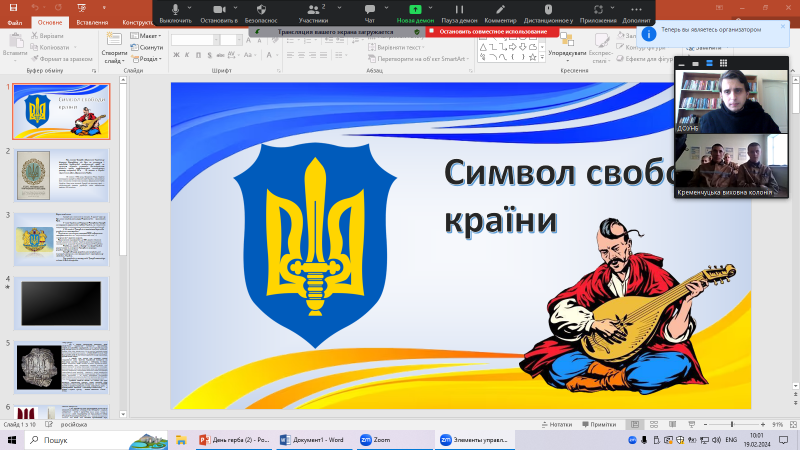800x450 pixels.
Task: Switch to Slide Sorter view icon
Action: [654, 424]
